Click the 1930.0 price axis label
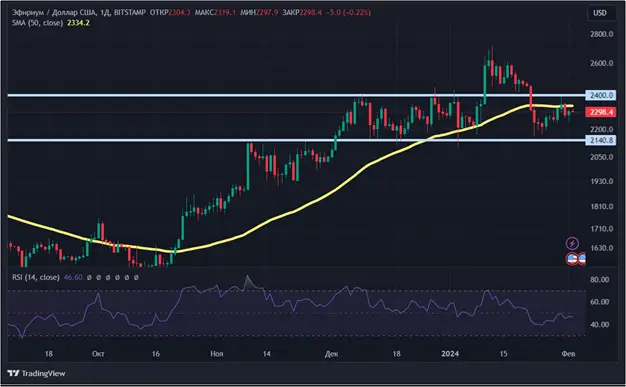626x387 pixels. click(602, 181)
